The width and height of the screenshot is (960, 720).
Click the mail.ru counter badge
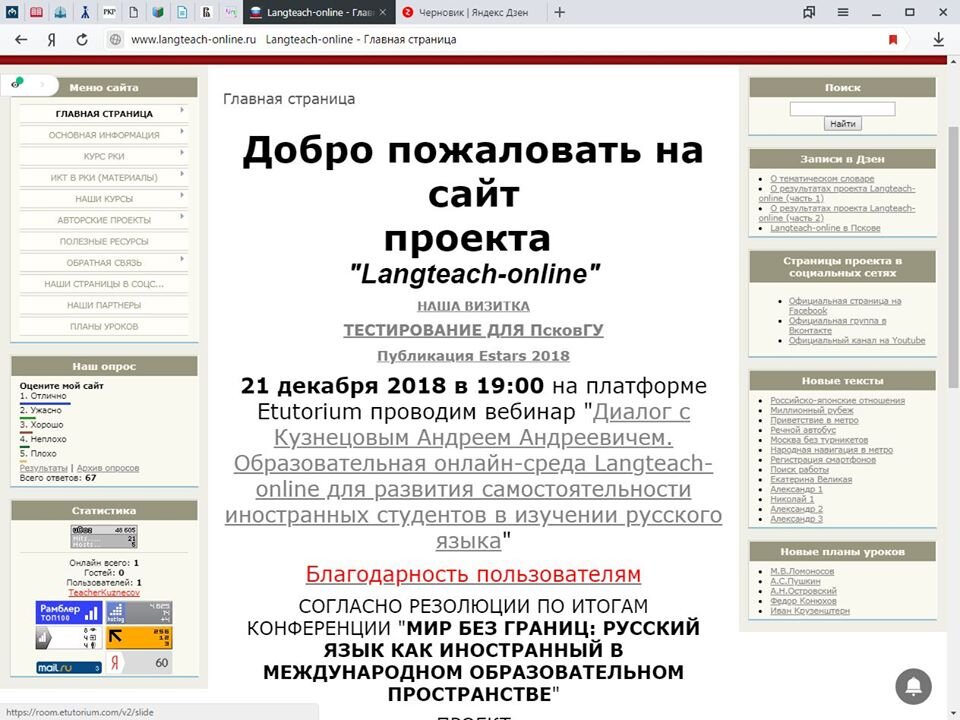(x=69, y=667)
